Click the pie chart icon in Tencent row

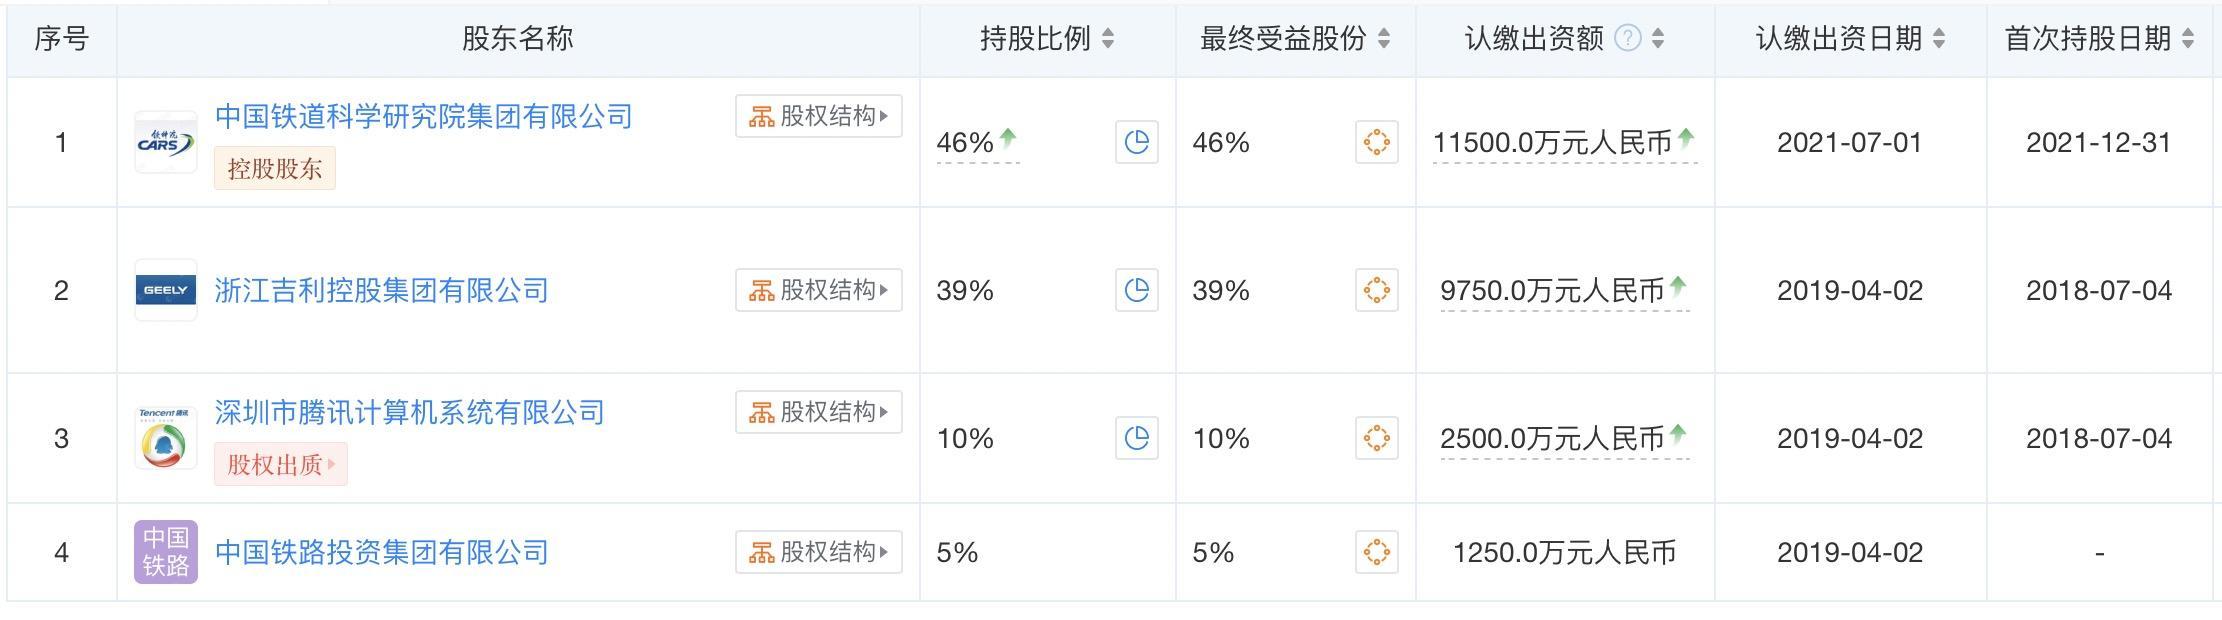(x=1136, y=438)
